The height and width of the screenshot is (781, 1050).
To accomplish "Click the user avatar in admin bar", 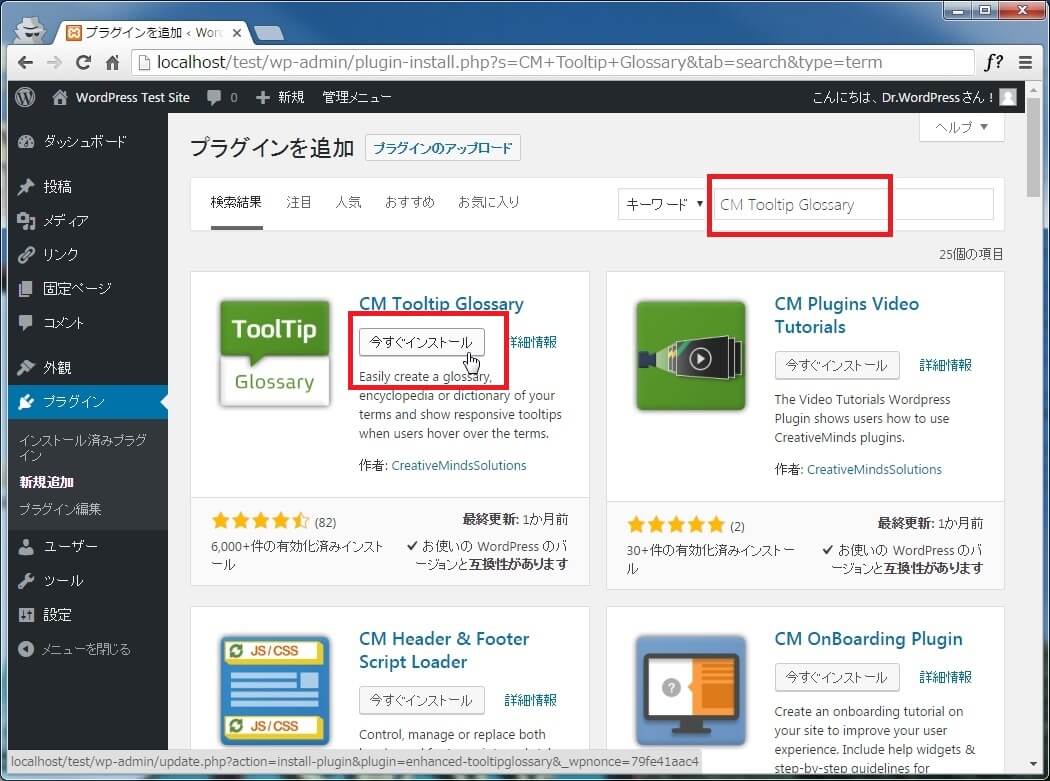I will click(1007, 97).
